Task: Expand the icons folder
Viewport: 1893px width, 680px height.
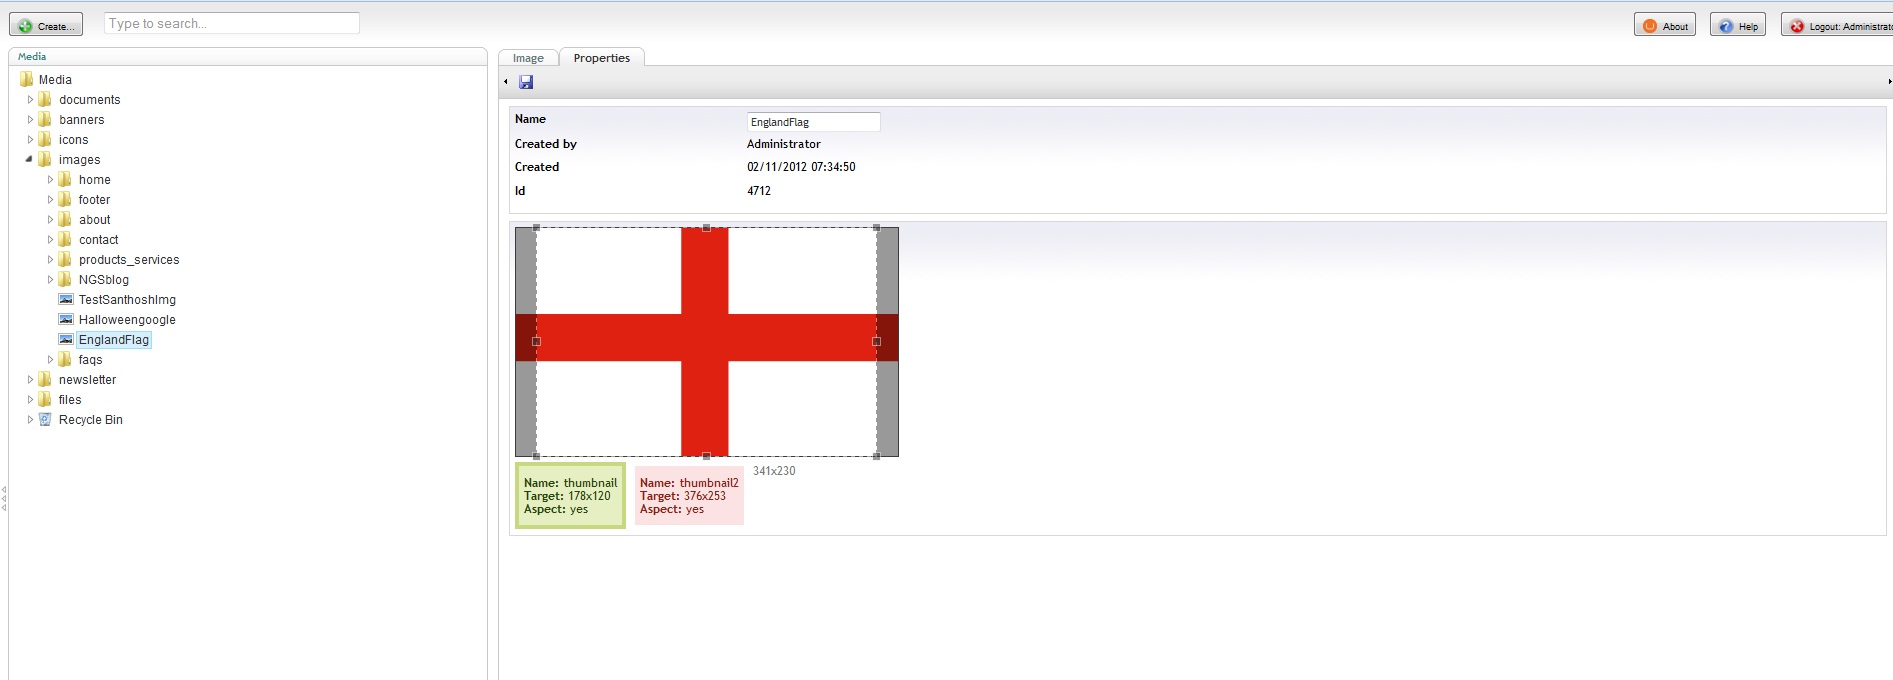Action: pyautogui.click(x=30, y=140)
